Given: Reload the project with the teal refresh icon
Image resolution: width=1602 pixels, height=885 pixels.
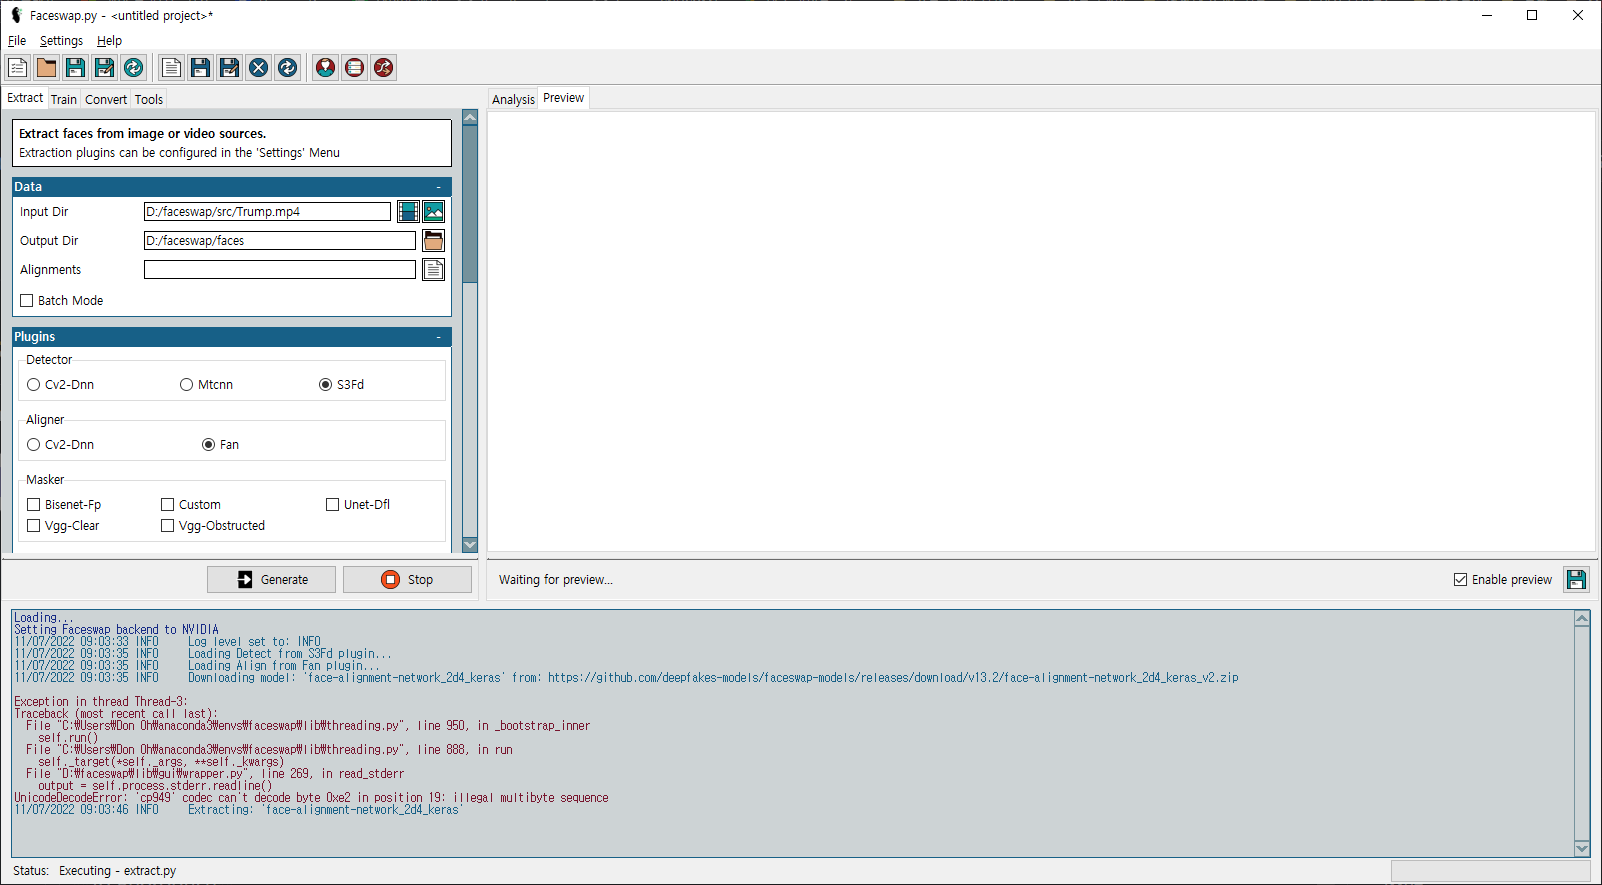Looking at the screenshot, I should tap(133, 67).
